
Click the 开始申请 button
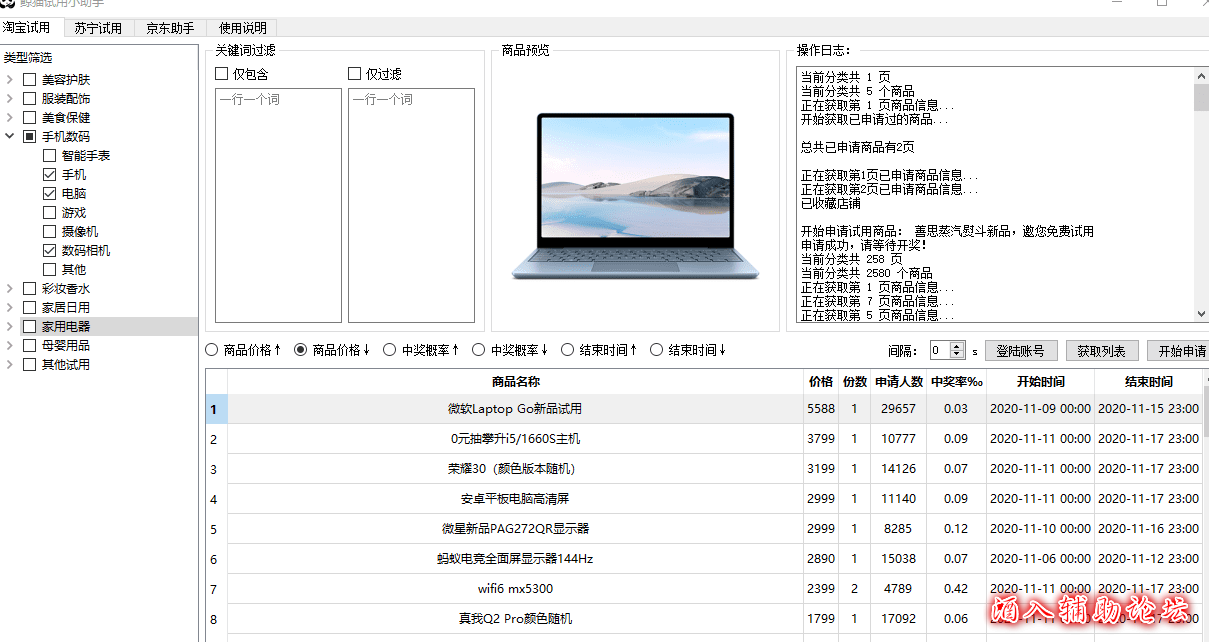(1178, 351)
